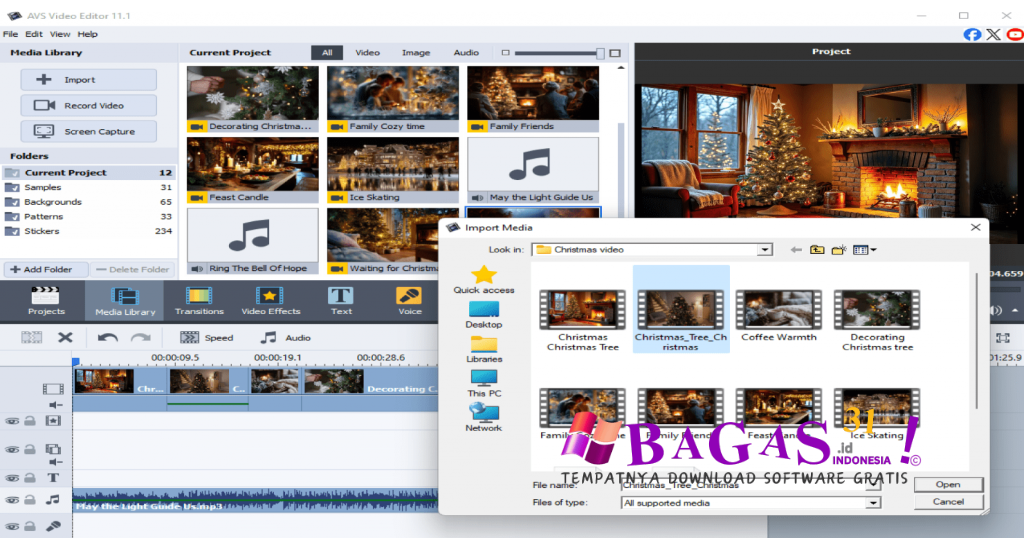Select Ice Skating clip in media library
This screenshot has height=538, width=1024.
pyautogui.click(x=393, y=170)
